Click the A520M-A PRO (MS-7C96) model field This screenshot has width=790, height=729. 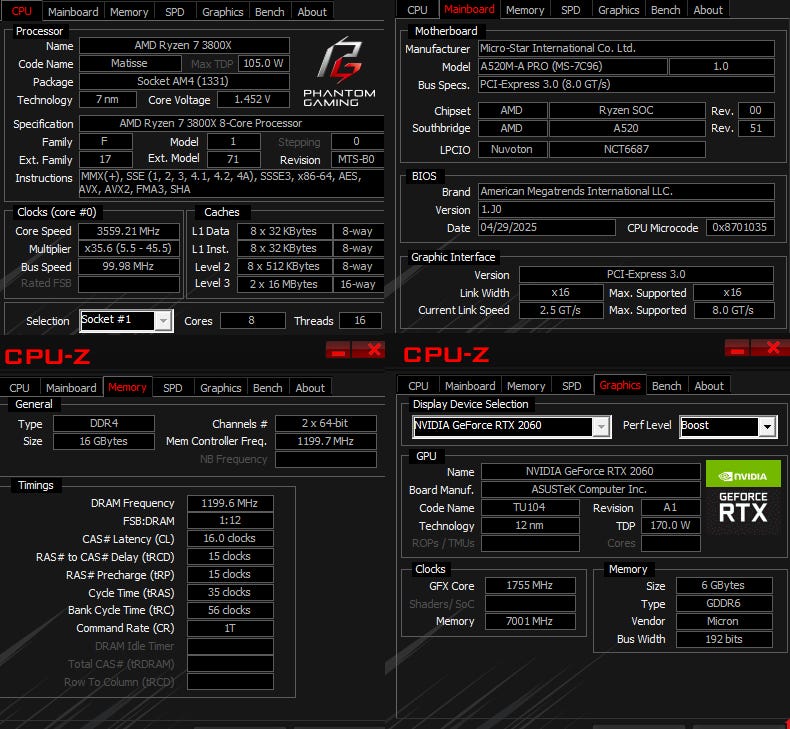[573, 67]
